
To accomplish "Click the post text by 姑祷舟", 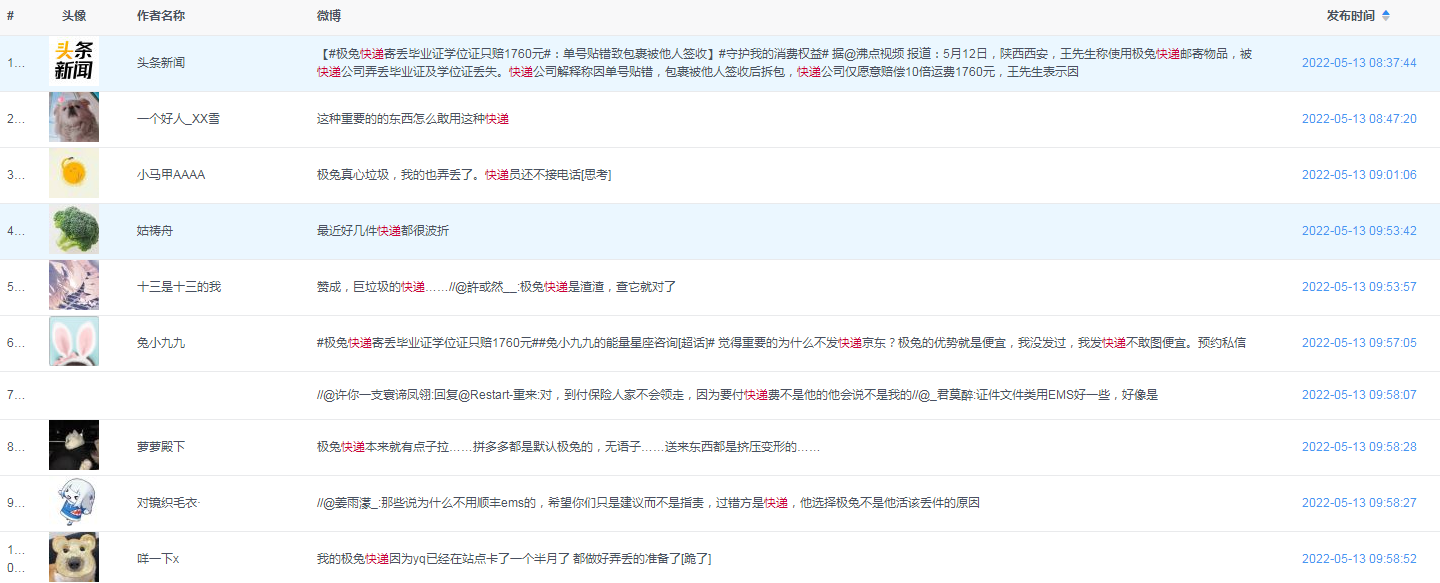I will tap(379, 229).
